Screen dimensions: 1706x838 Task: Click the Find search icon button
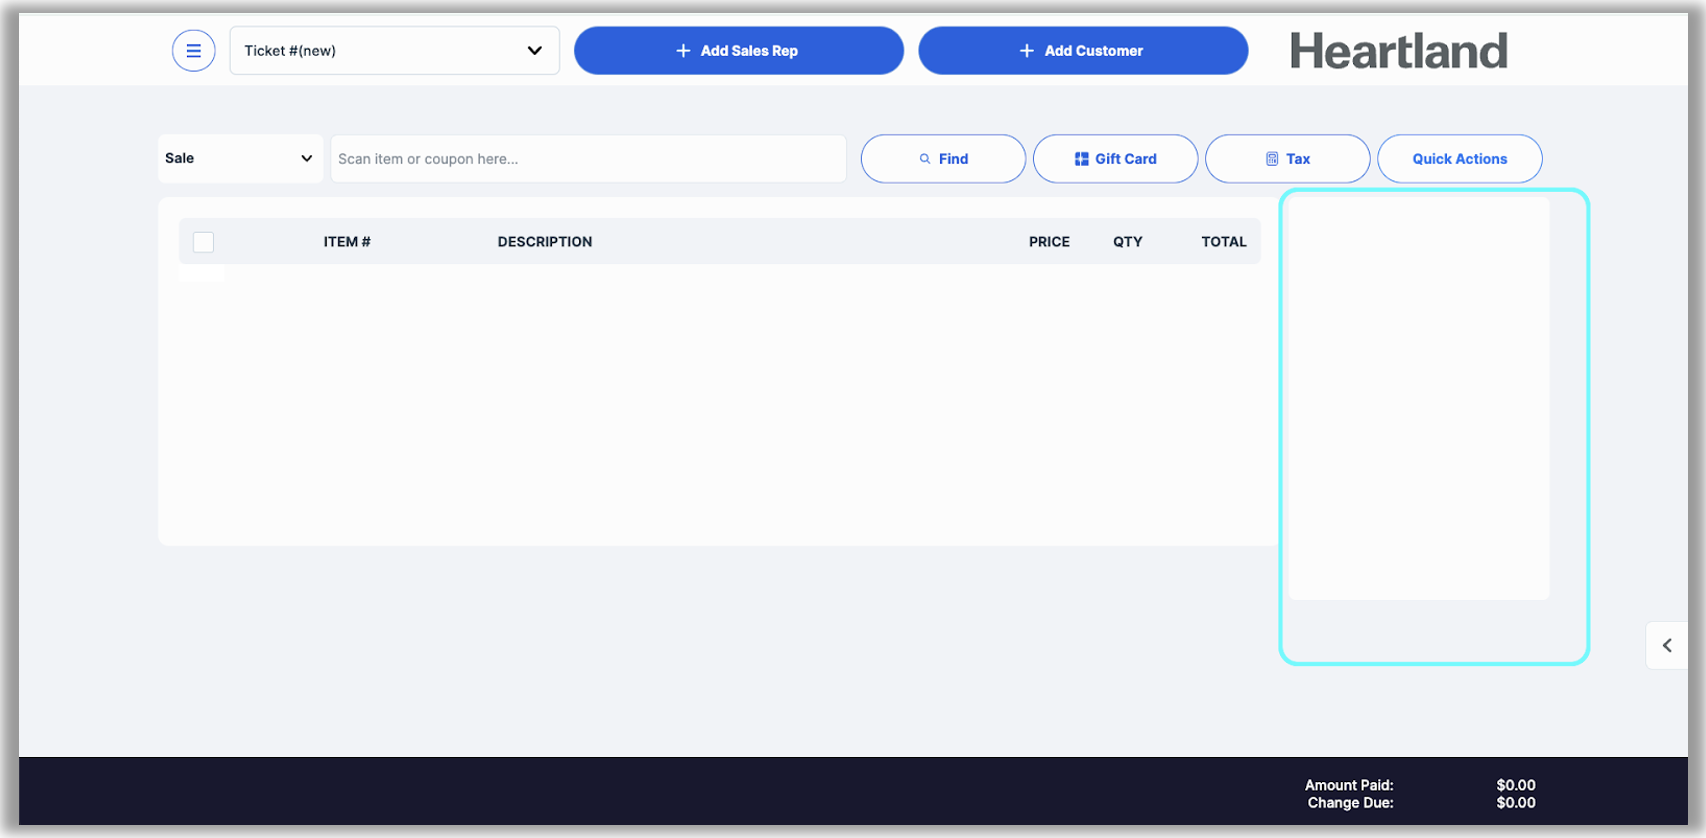(943, 159)
